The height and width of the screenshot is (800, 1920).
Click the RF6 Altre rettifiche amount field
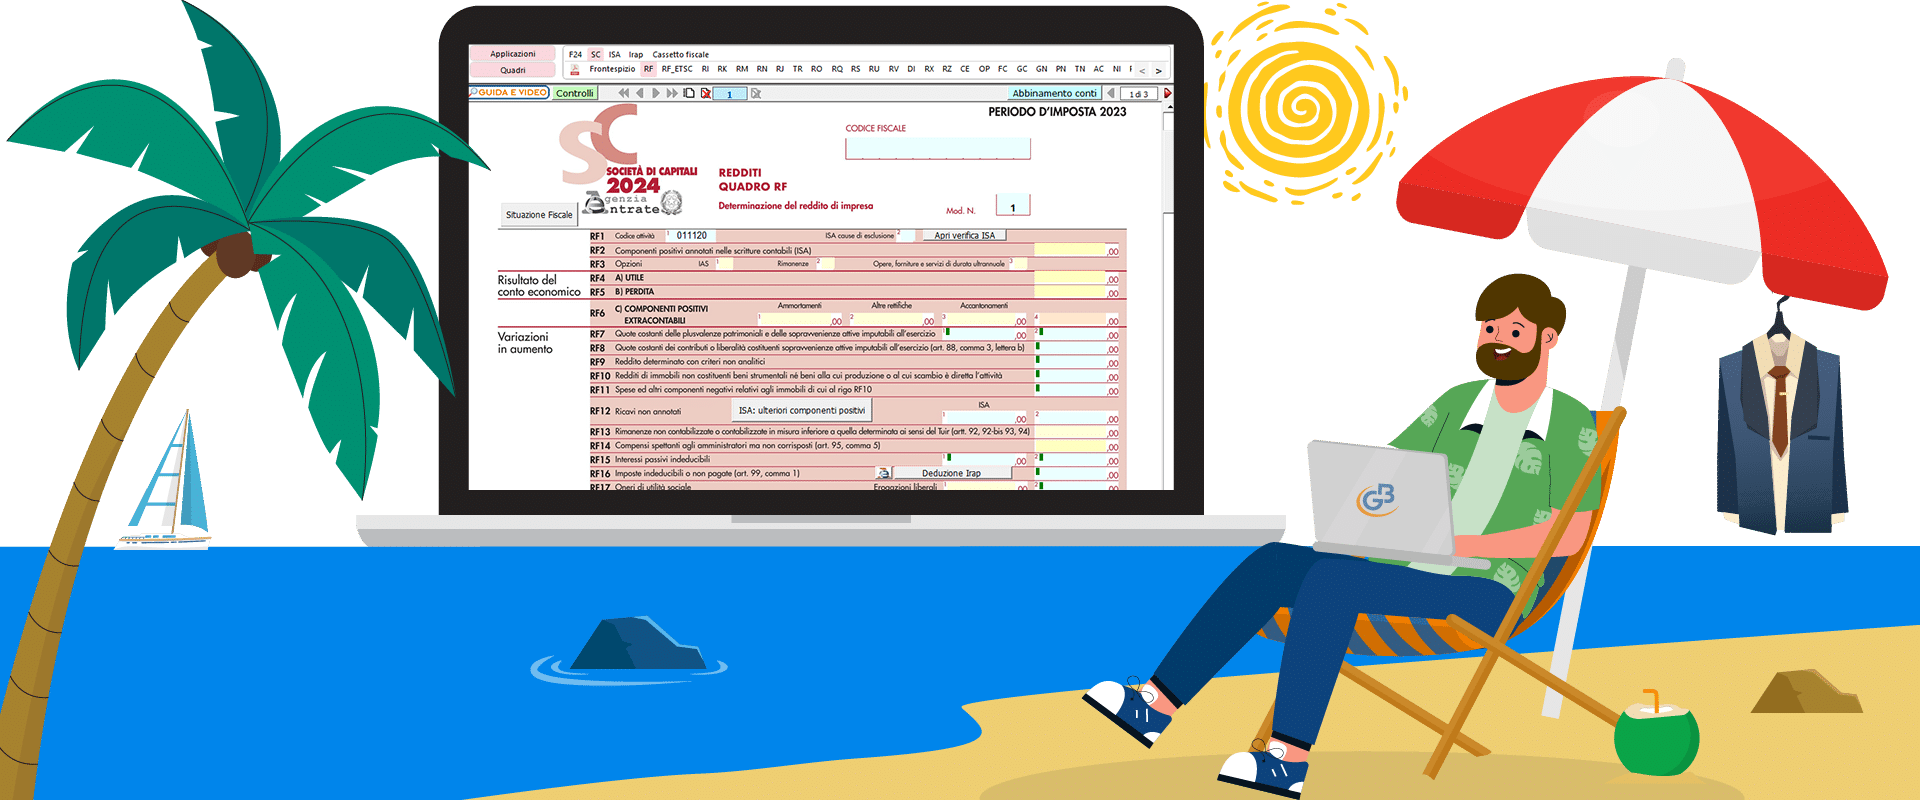[886, 320]
